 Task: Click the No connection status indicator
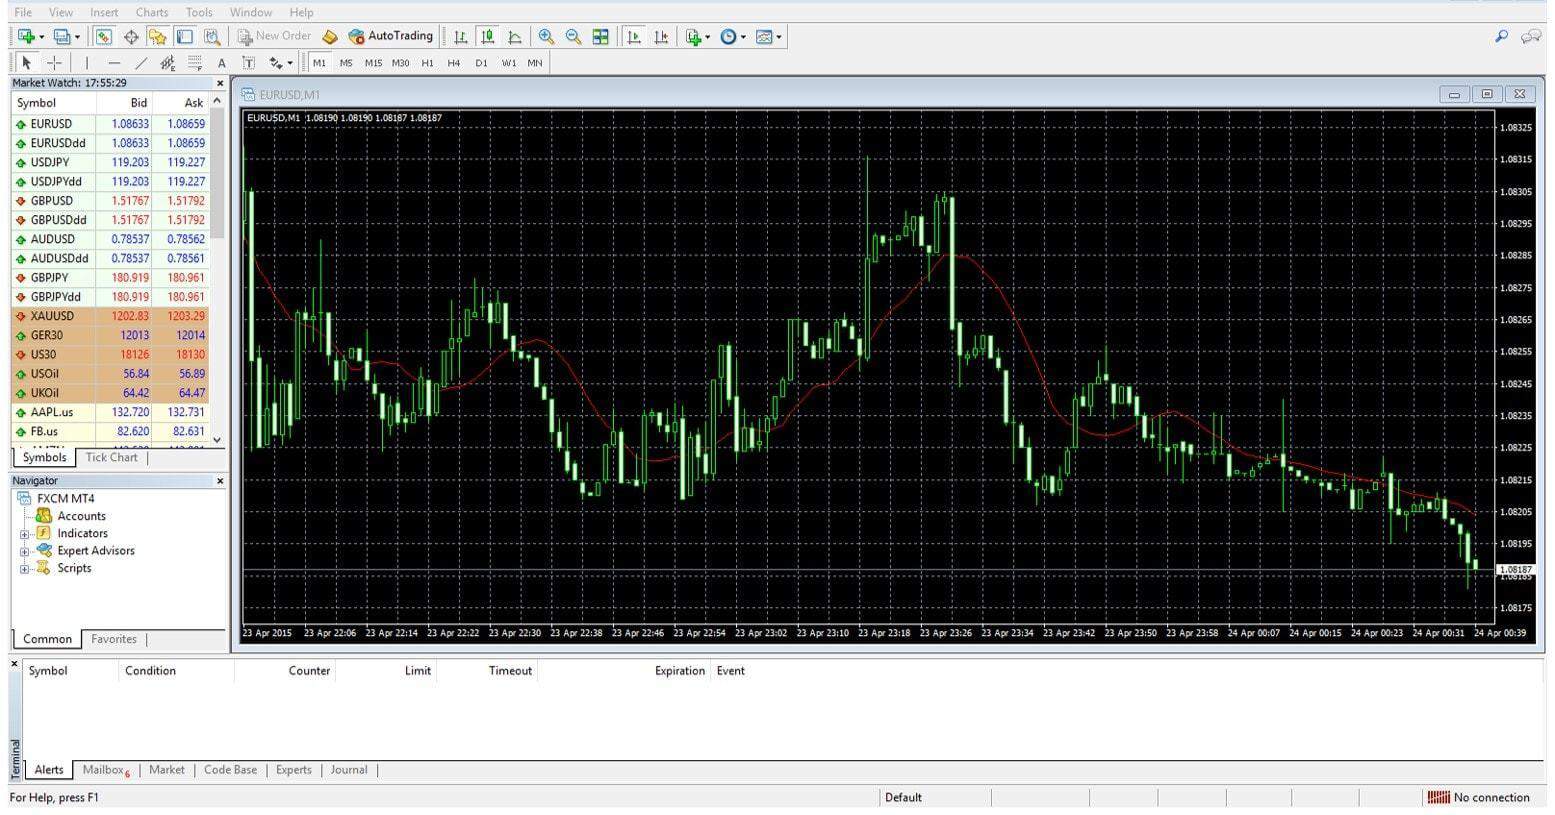(x=1480, y=797)
